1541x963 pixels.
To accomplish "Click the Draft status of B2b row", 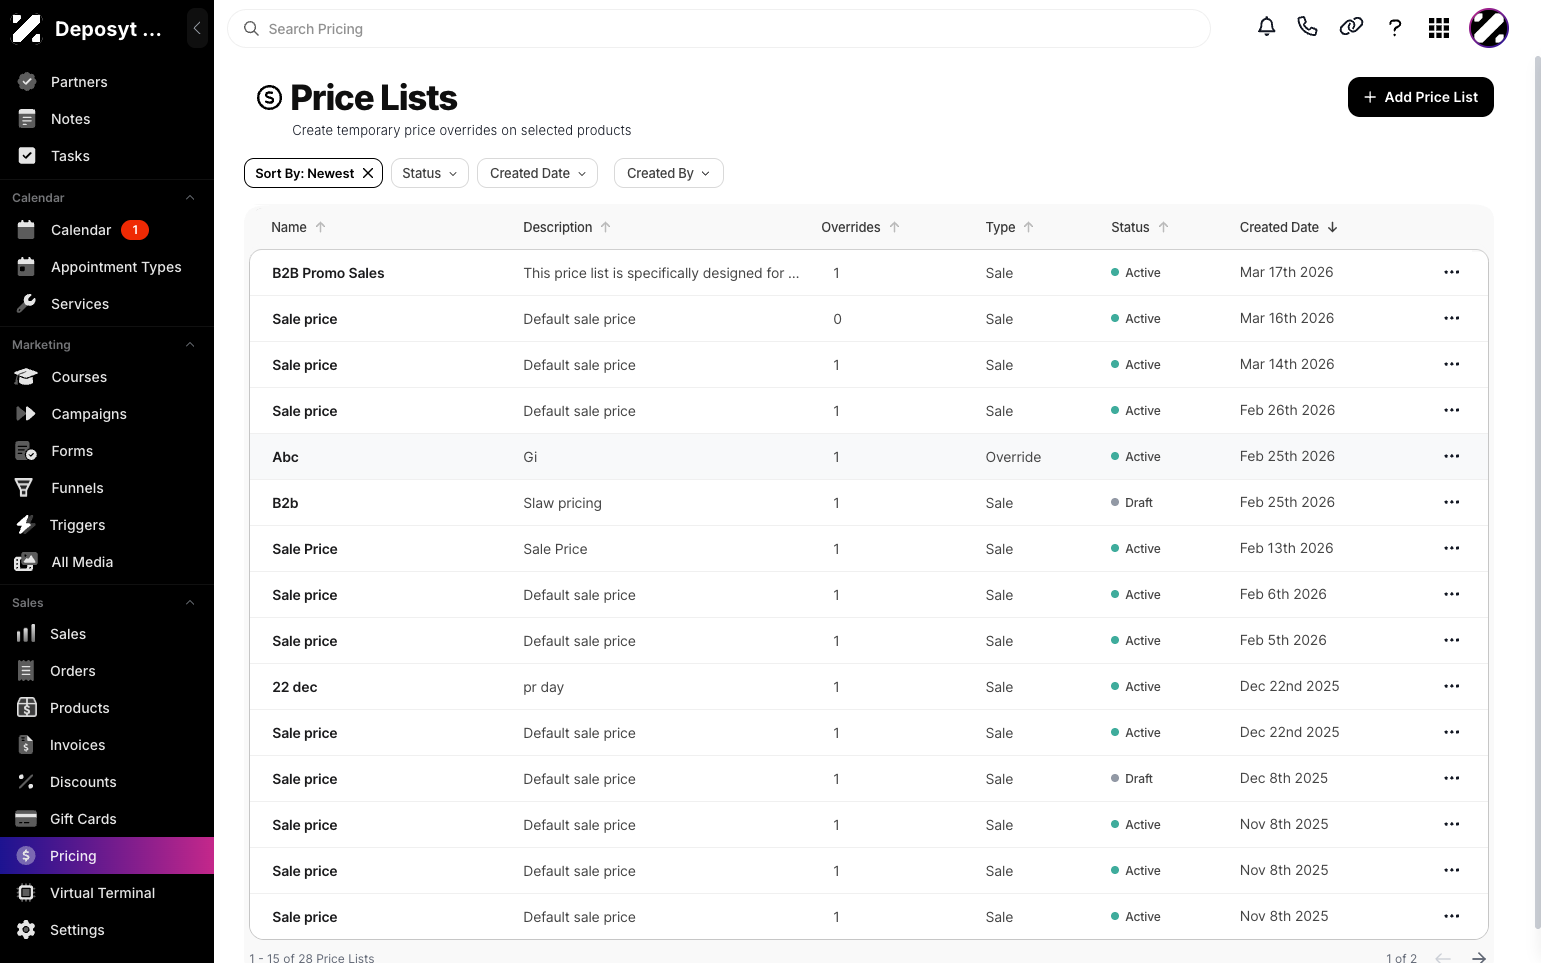I will [x=1132, y=503].
